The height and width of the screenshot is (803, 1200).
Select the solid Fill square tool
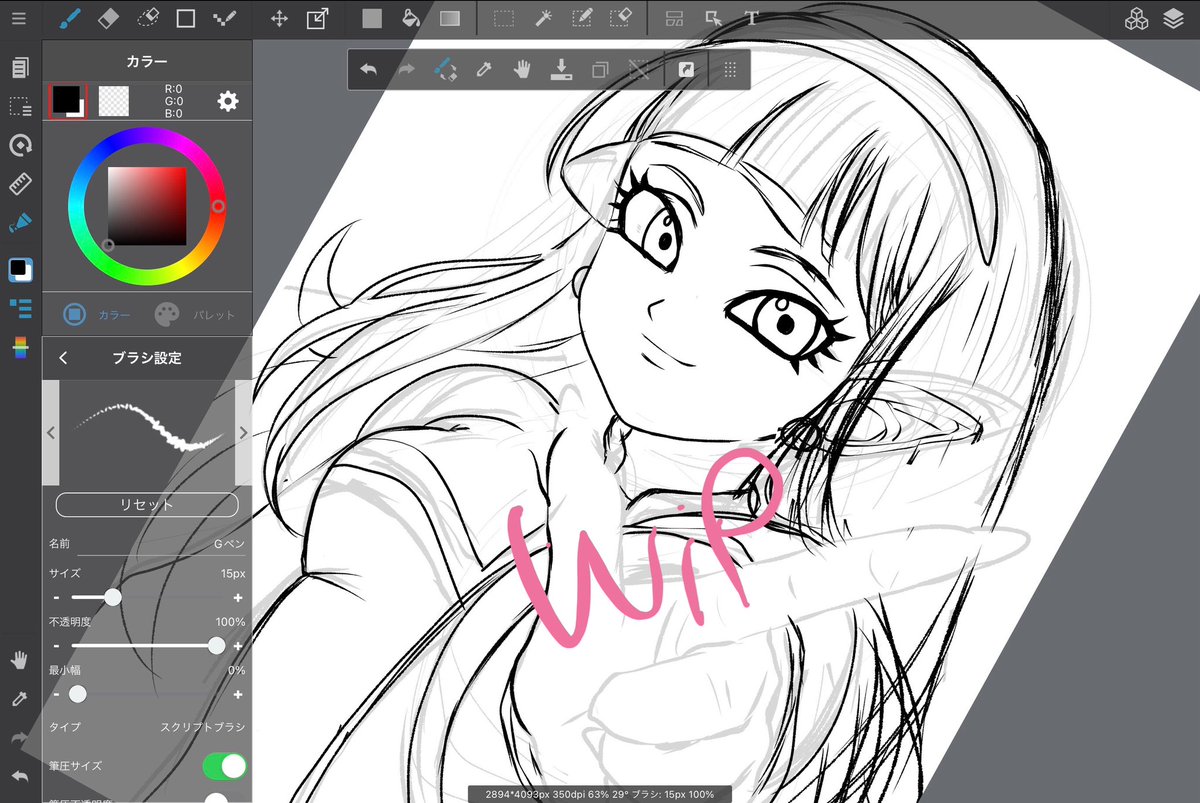point(372,18)
